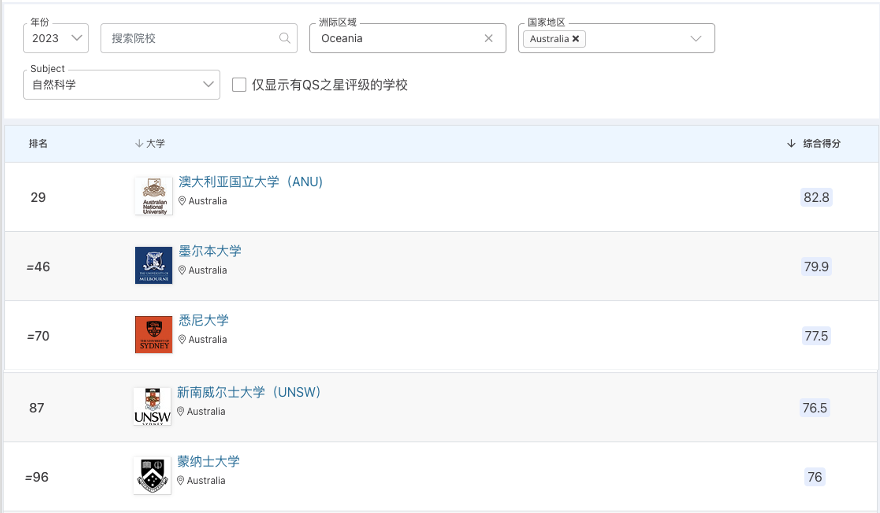Click location pin icon under ANU
Screen dimensions: 880x513
pos(182,201)
